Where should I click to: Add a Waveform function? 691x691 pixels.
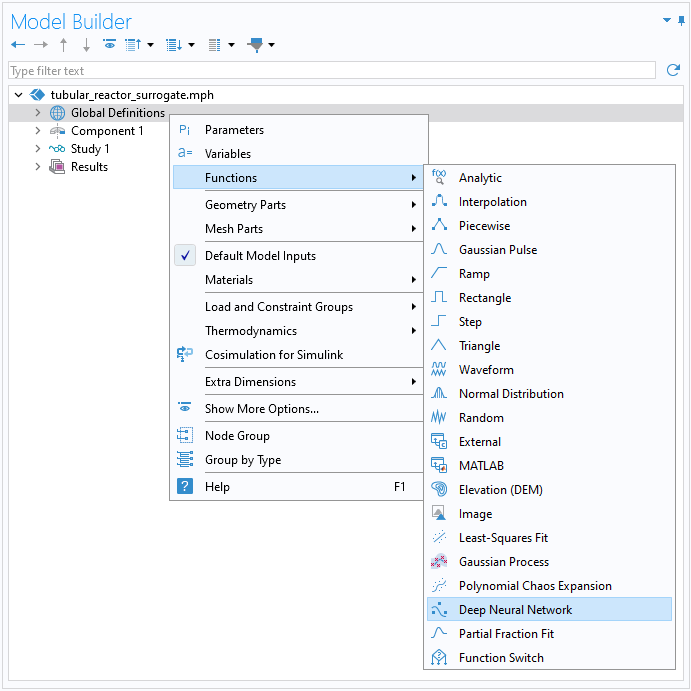click(x=549, y=370)
